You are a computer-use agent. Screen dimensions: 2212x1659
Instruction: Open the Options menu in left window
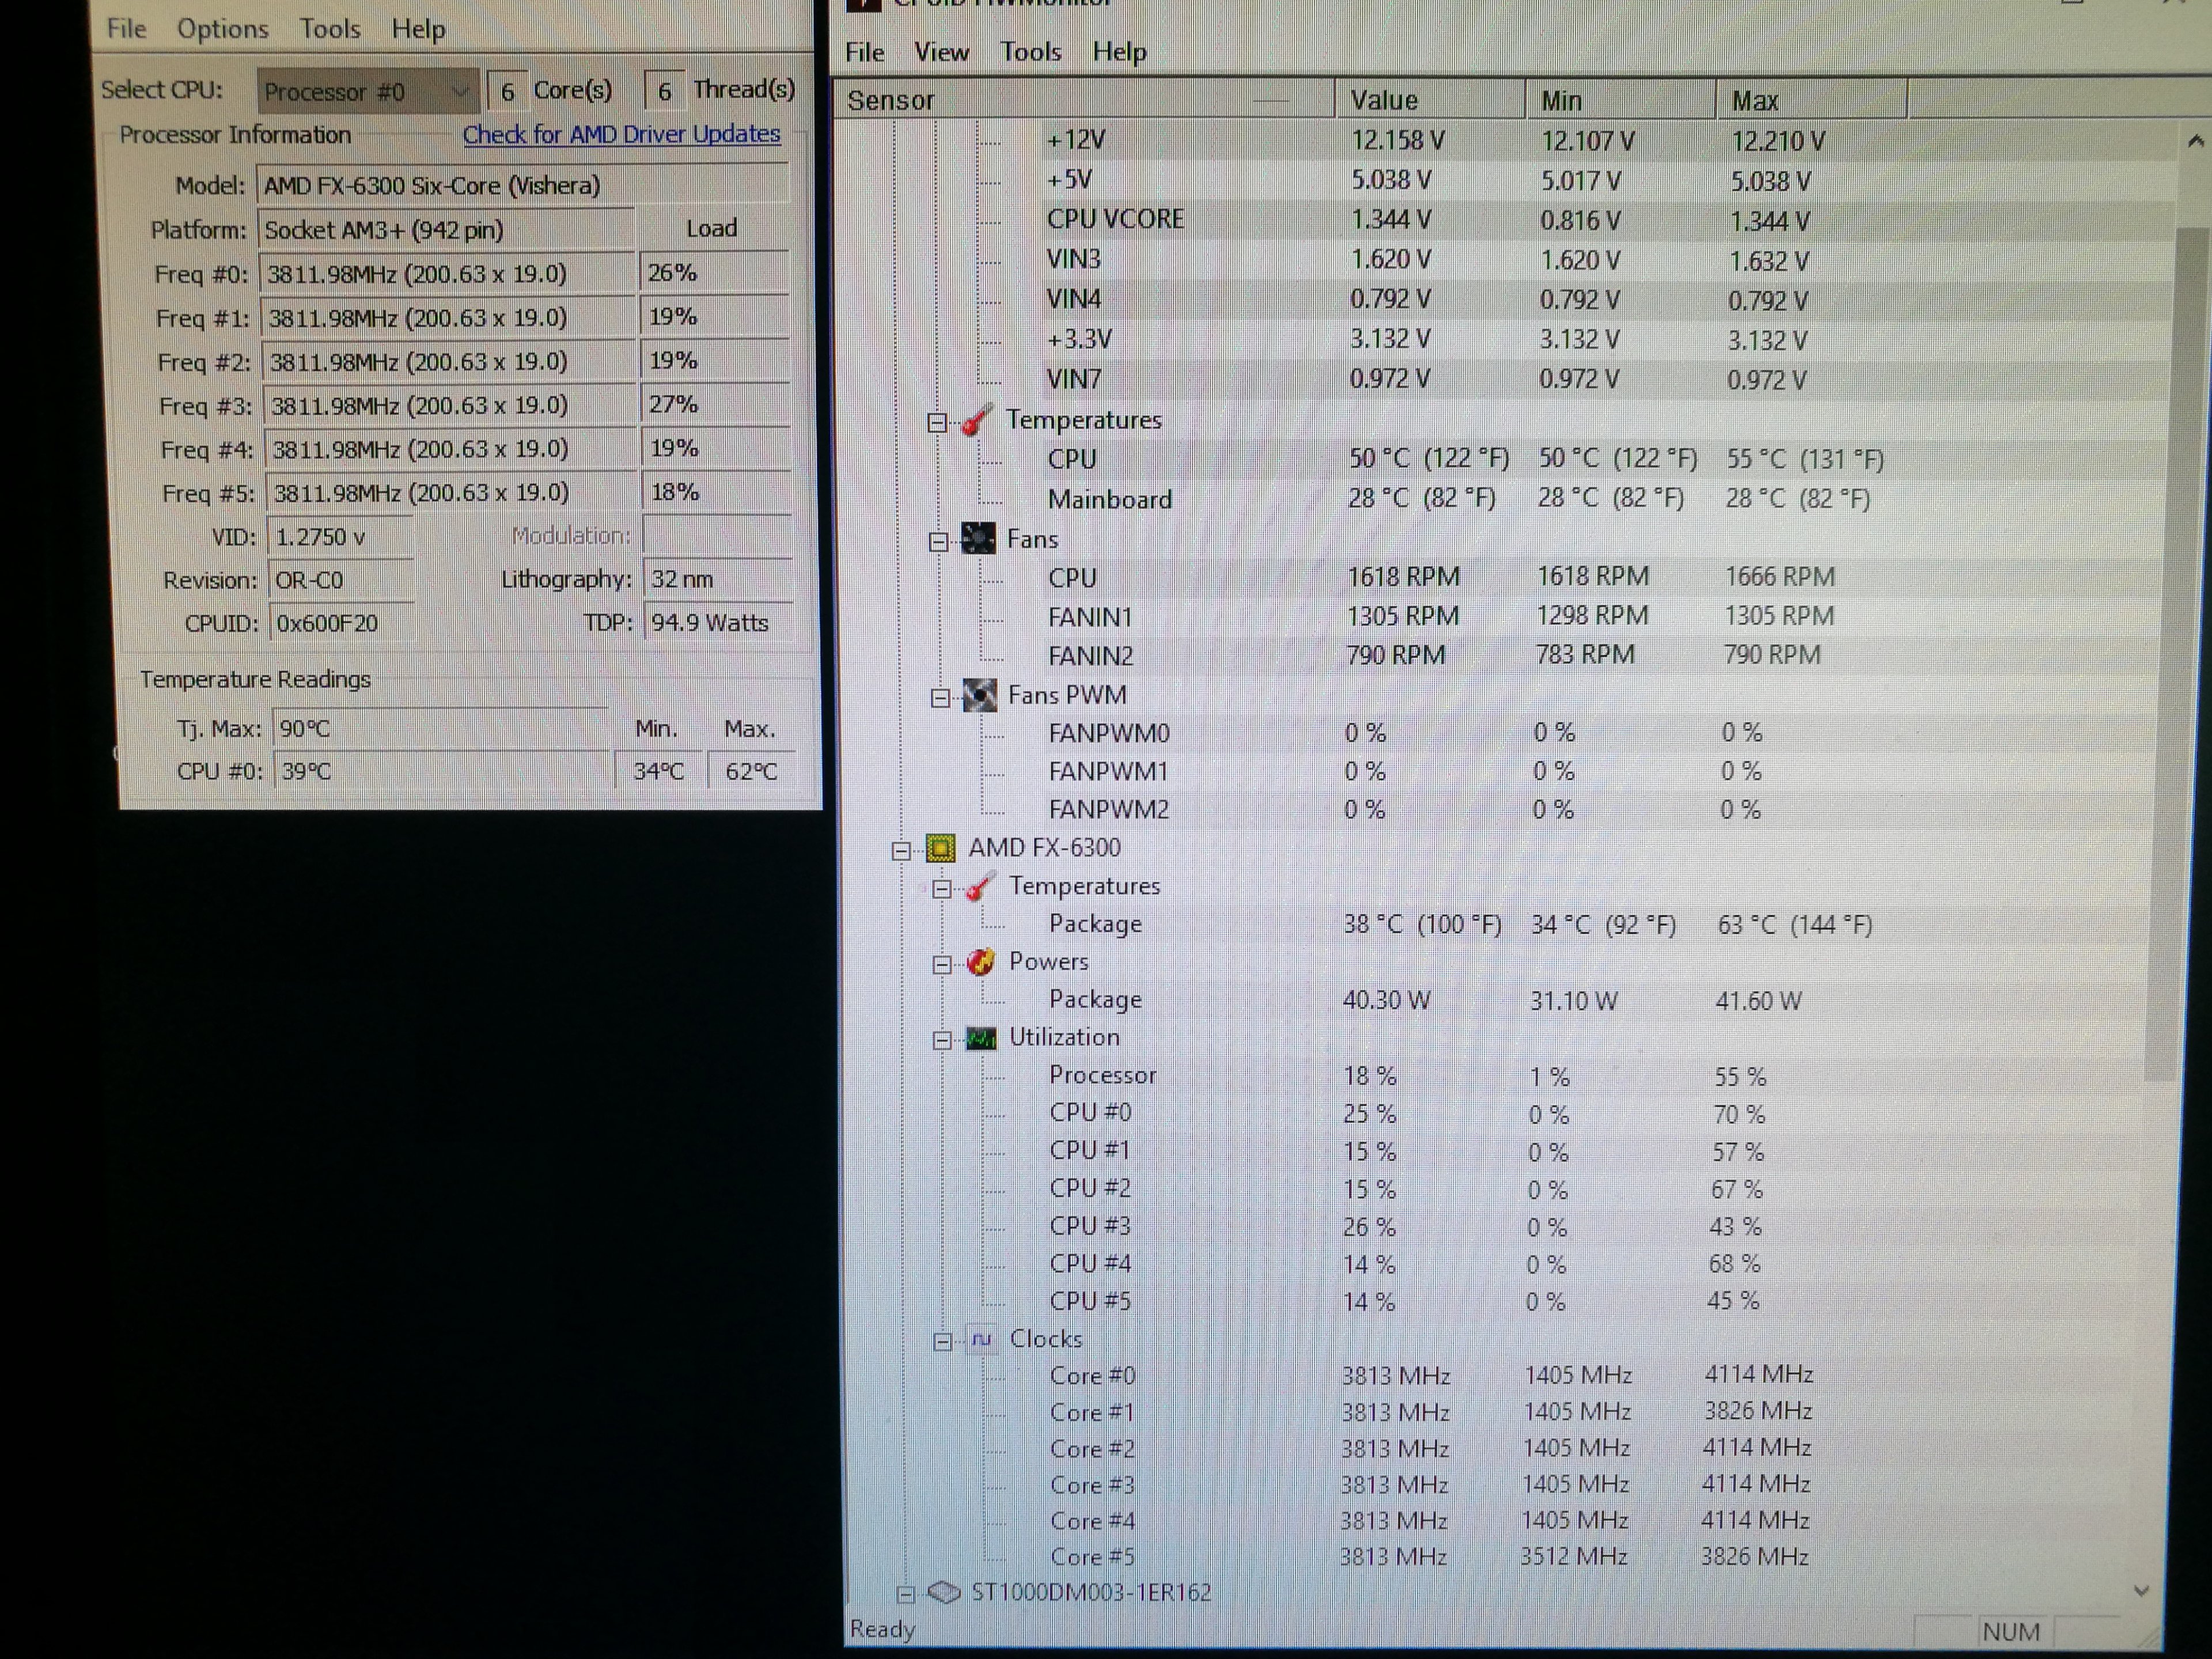coord(222,29)
